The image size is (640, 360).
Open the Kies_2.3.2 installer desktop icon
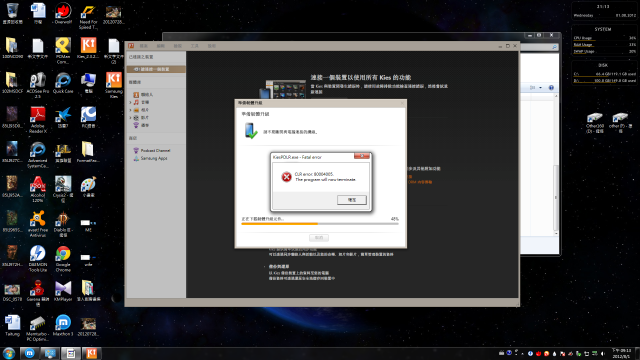click(88, 48)
